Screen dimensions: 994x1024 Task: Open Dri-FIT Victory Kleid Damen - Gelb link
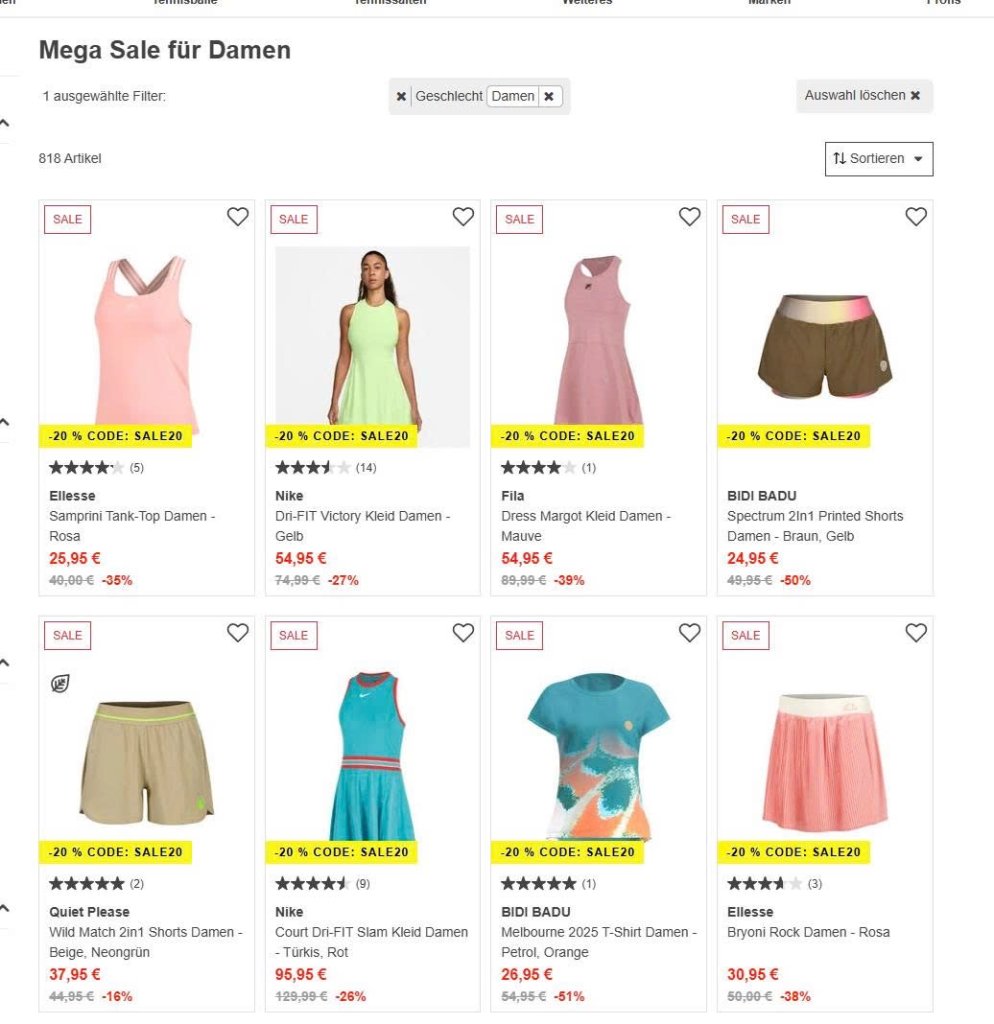362,526
